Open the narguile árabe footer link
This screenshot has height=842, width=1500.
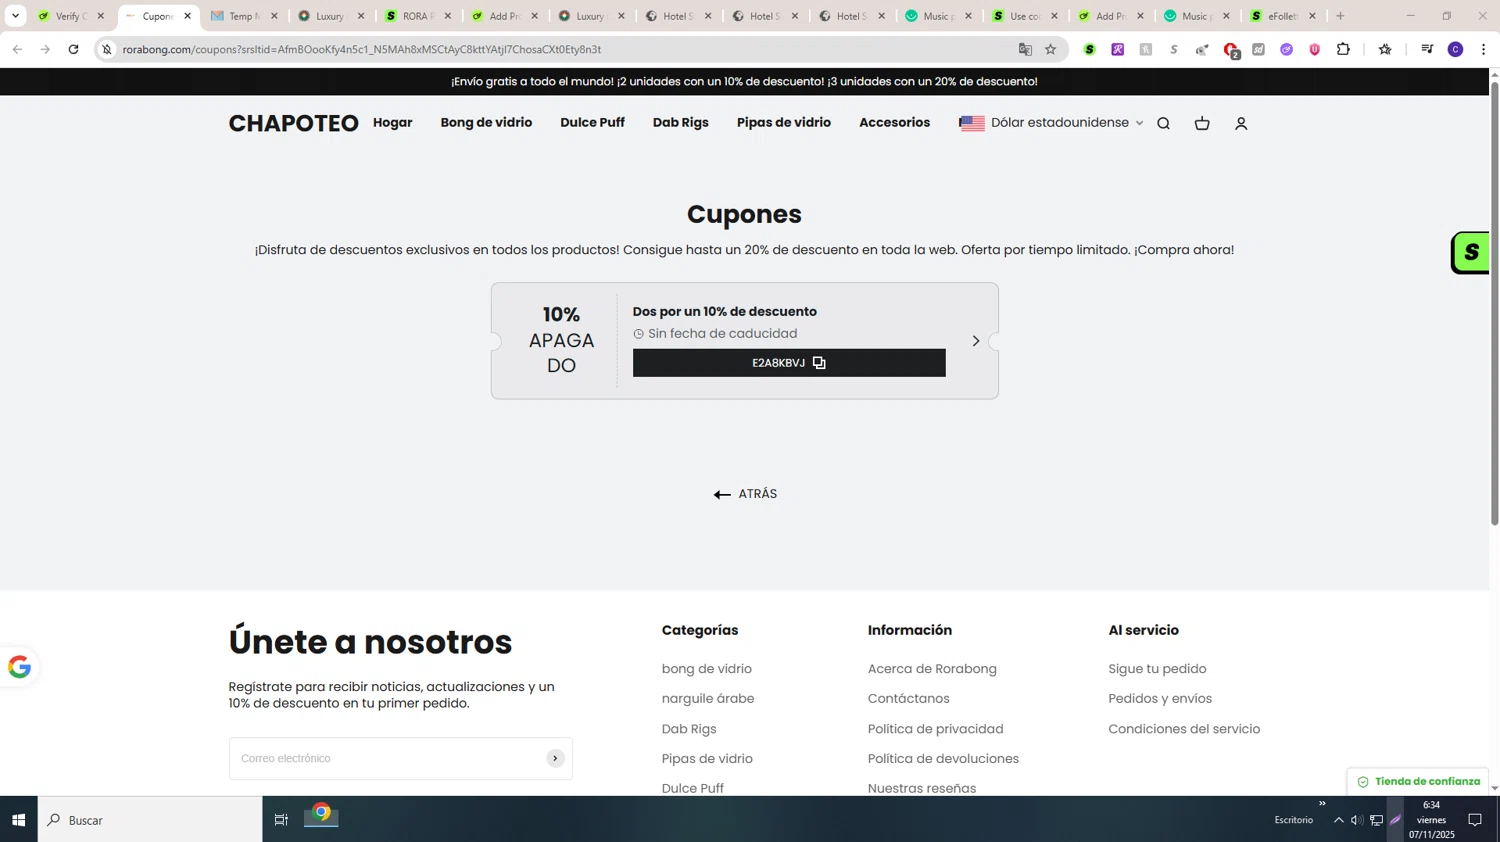pyautogui.click(x=708, y=699)
